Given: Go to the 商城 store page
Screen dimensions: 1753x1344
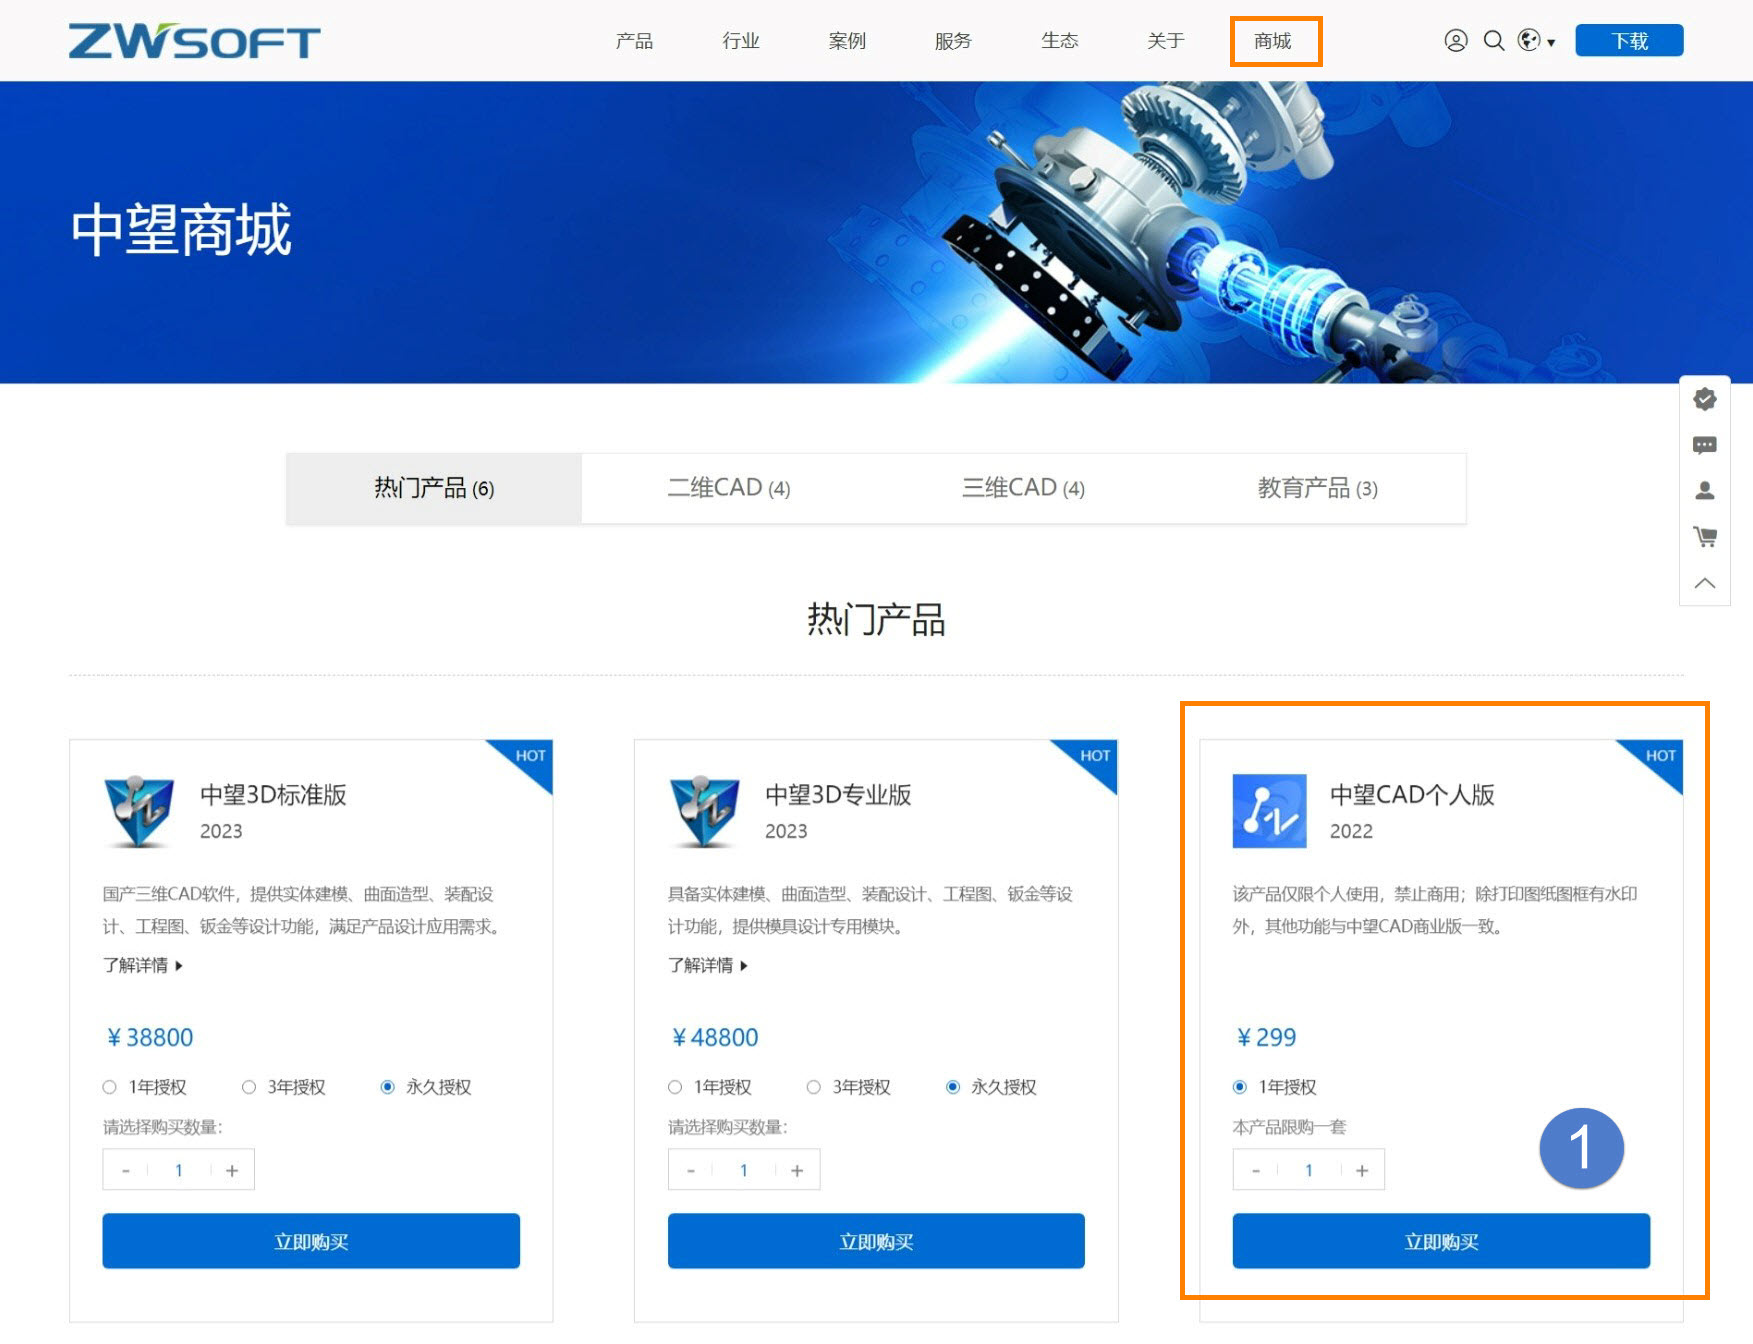Looking at the screenshot, I should coord(1273,41).
